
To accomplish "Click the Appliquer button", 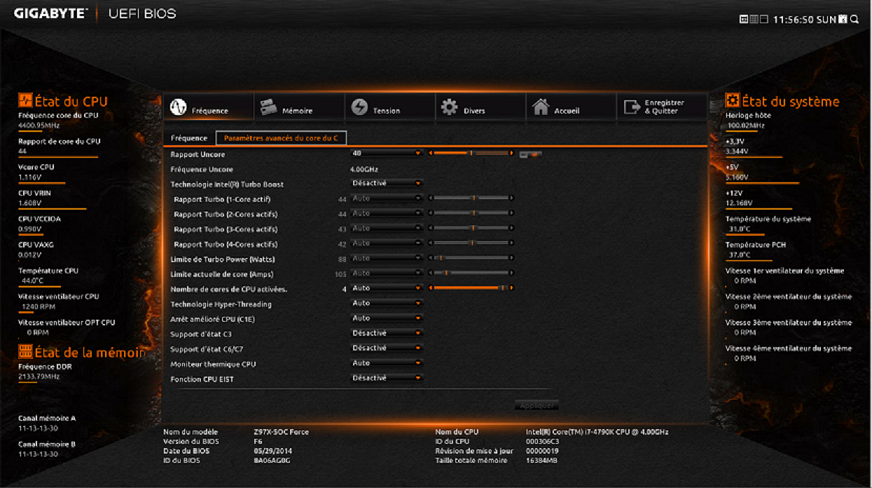I will tap(536, 405).
